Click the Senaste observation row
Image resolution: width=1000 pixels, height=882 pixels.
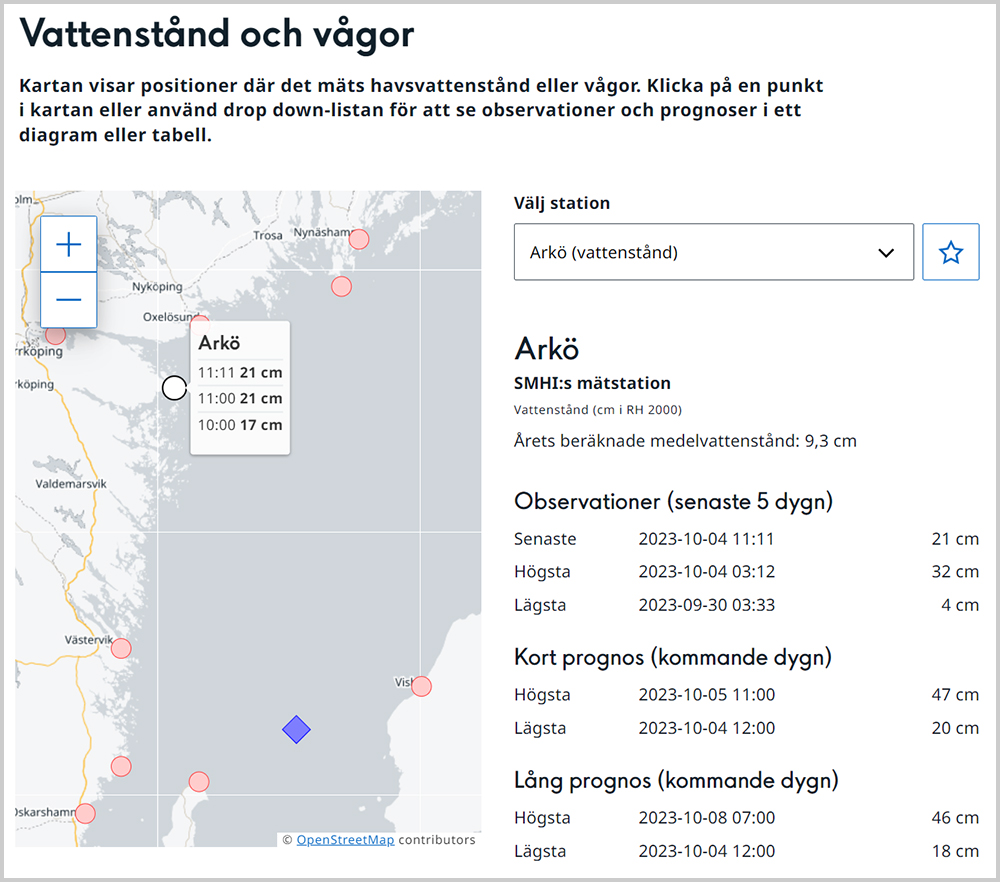click(x=745, y=539)
